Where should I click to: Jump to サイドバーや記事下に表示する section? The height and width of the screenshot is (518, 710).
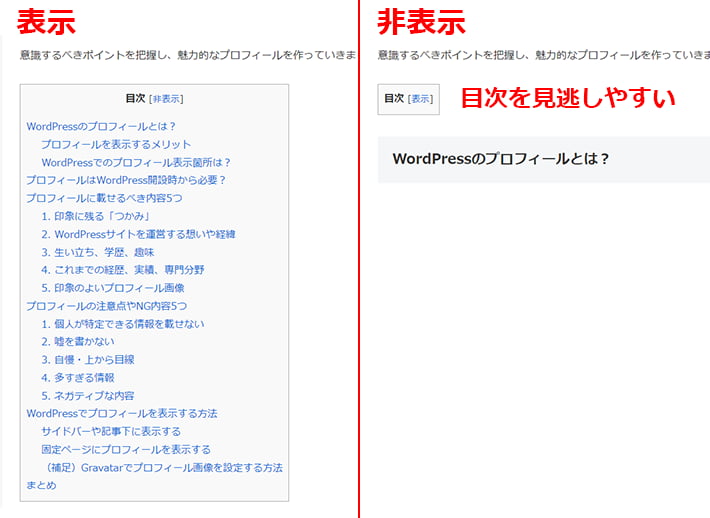click(x=111, y=432)
